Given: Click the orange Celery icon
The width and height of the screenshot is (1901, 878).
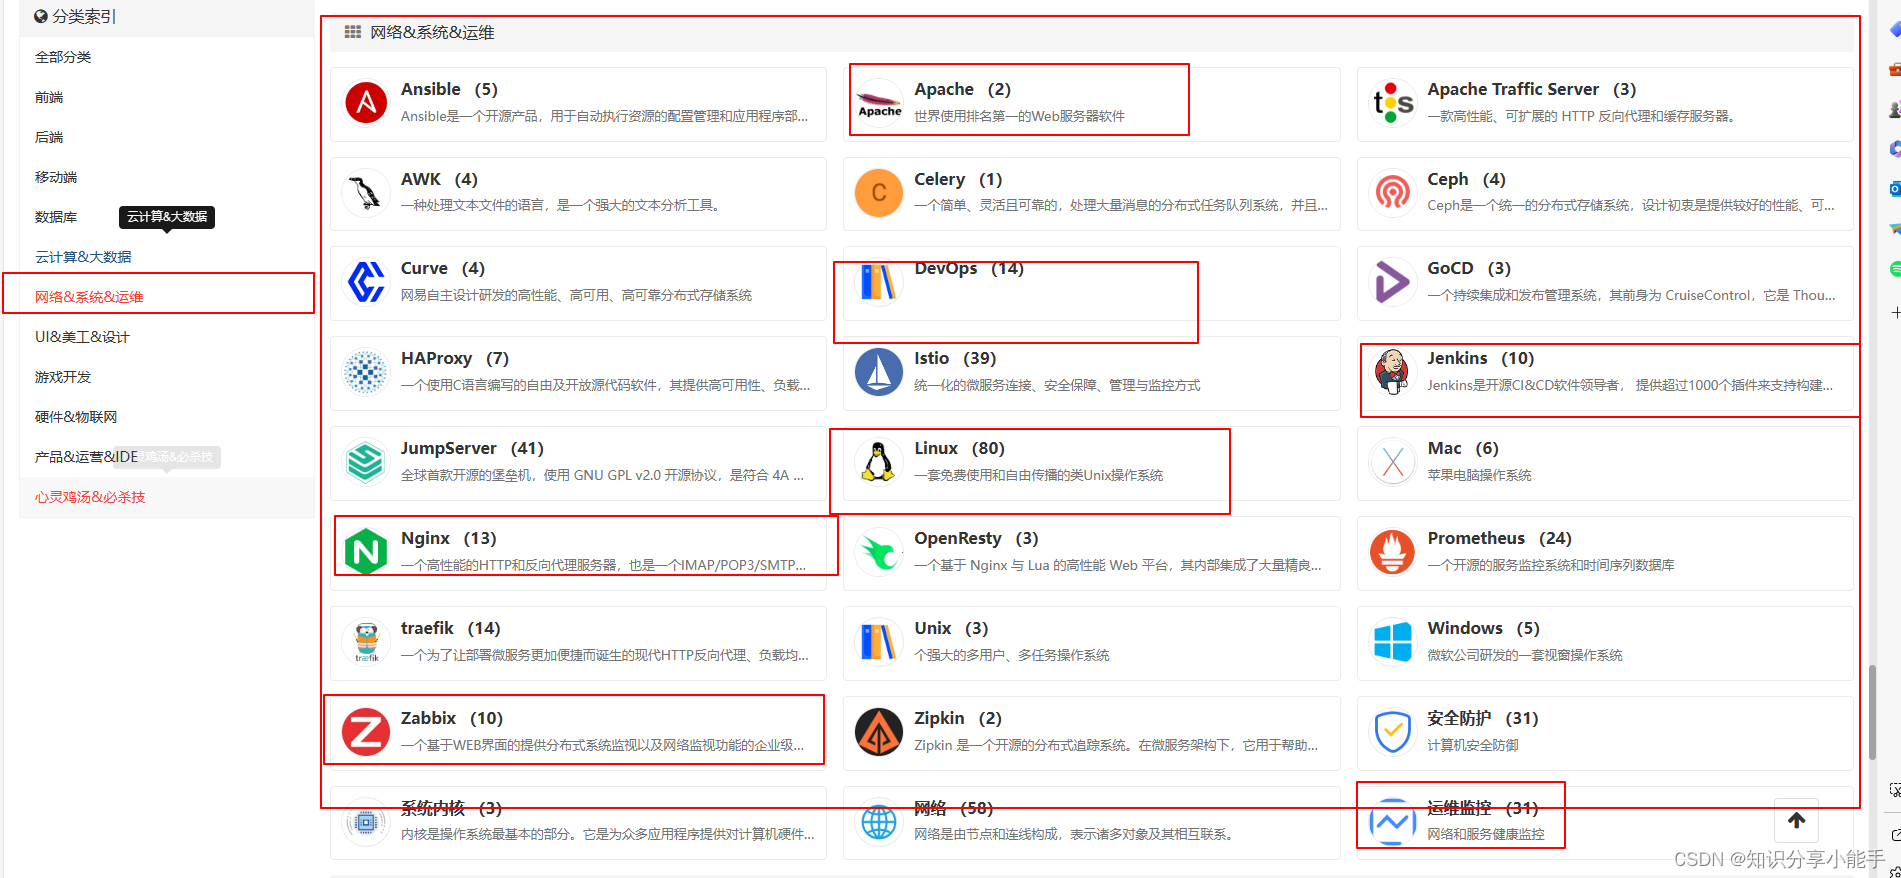Looking at the screenshot, I should point(880,193).
